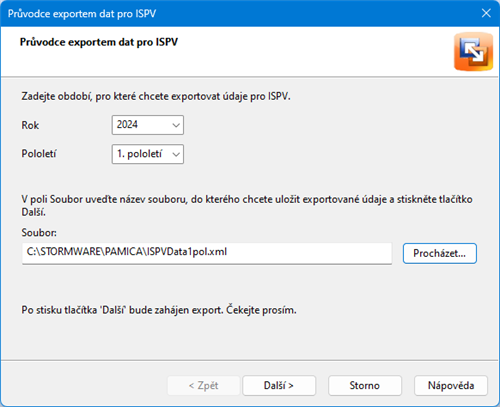Click the bold Průvodce exportem dat heading
The width and height of the screenshot is (500, 407).
click(x=99, y=42)
